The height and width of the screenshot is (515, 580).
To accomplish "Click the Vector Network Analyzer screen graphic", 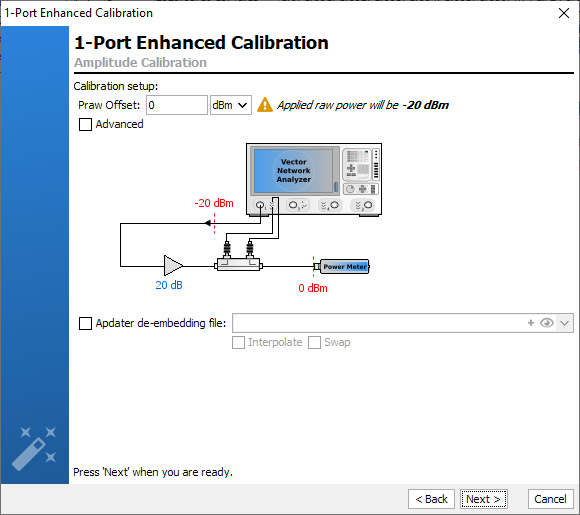I will coord(294,171).
